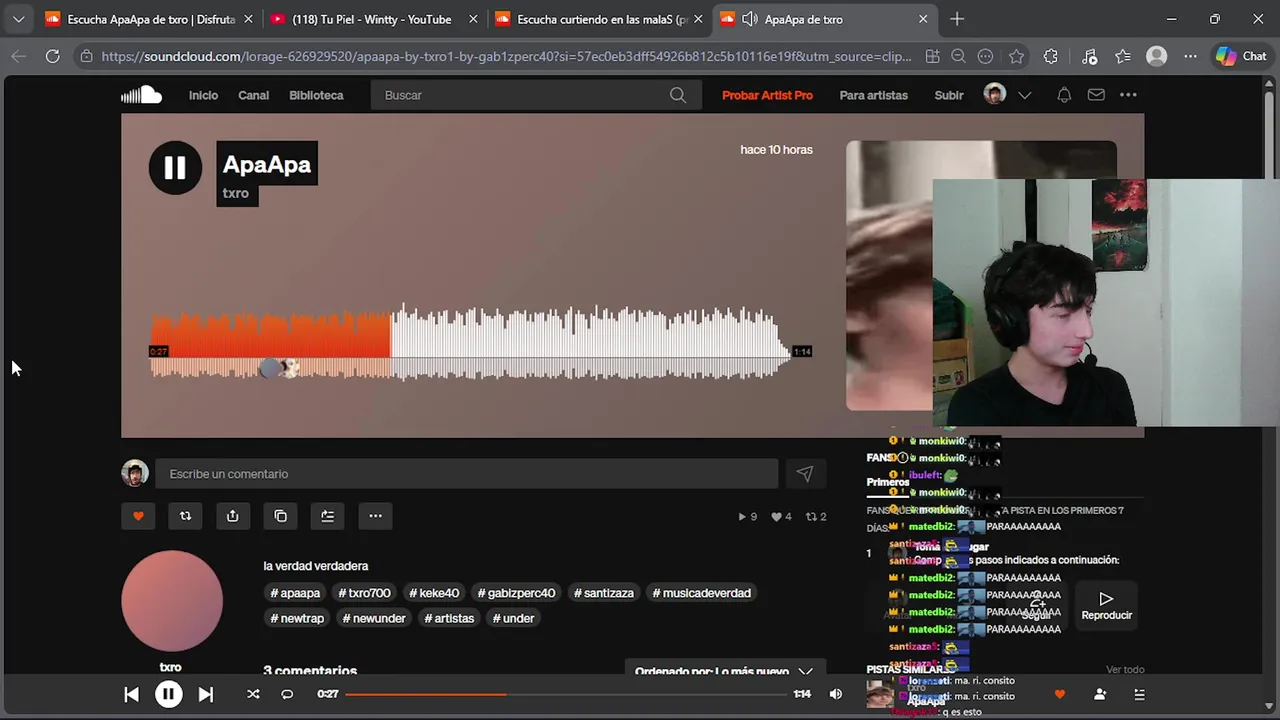Open the #keke40 tag
Screen dimensions: 1280x720
click(434, 593)
